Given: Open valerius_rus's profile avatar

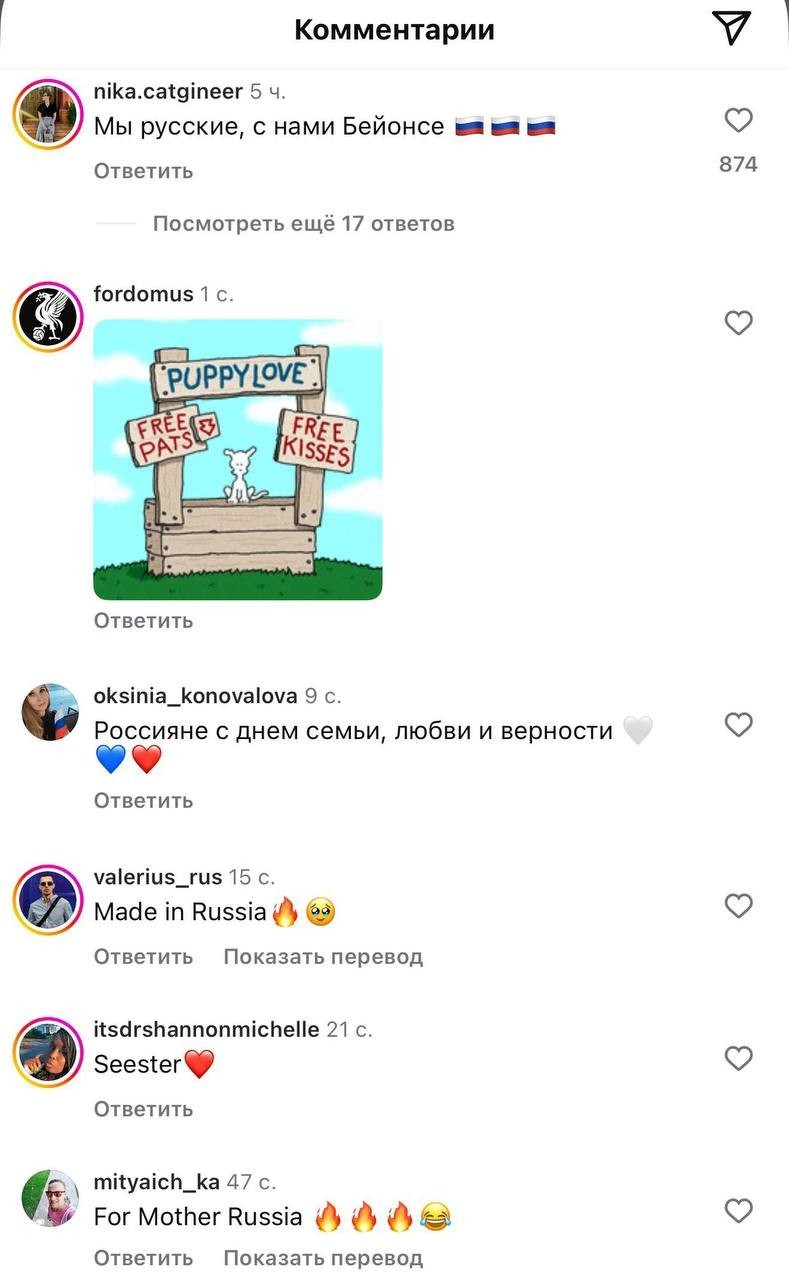Looking at the screenshot, I should pyautogui.click(x=48, y=899).
